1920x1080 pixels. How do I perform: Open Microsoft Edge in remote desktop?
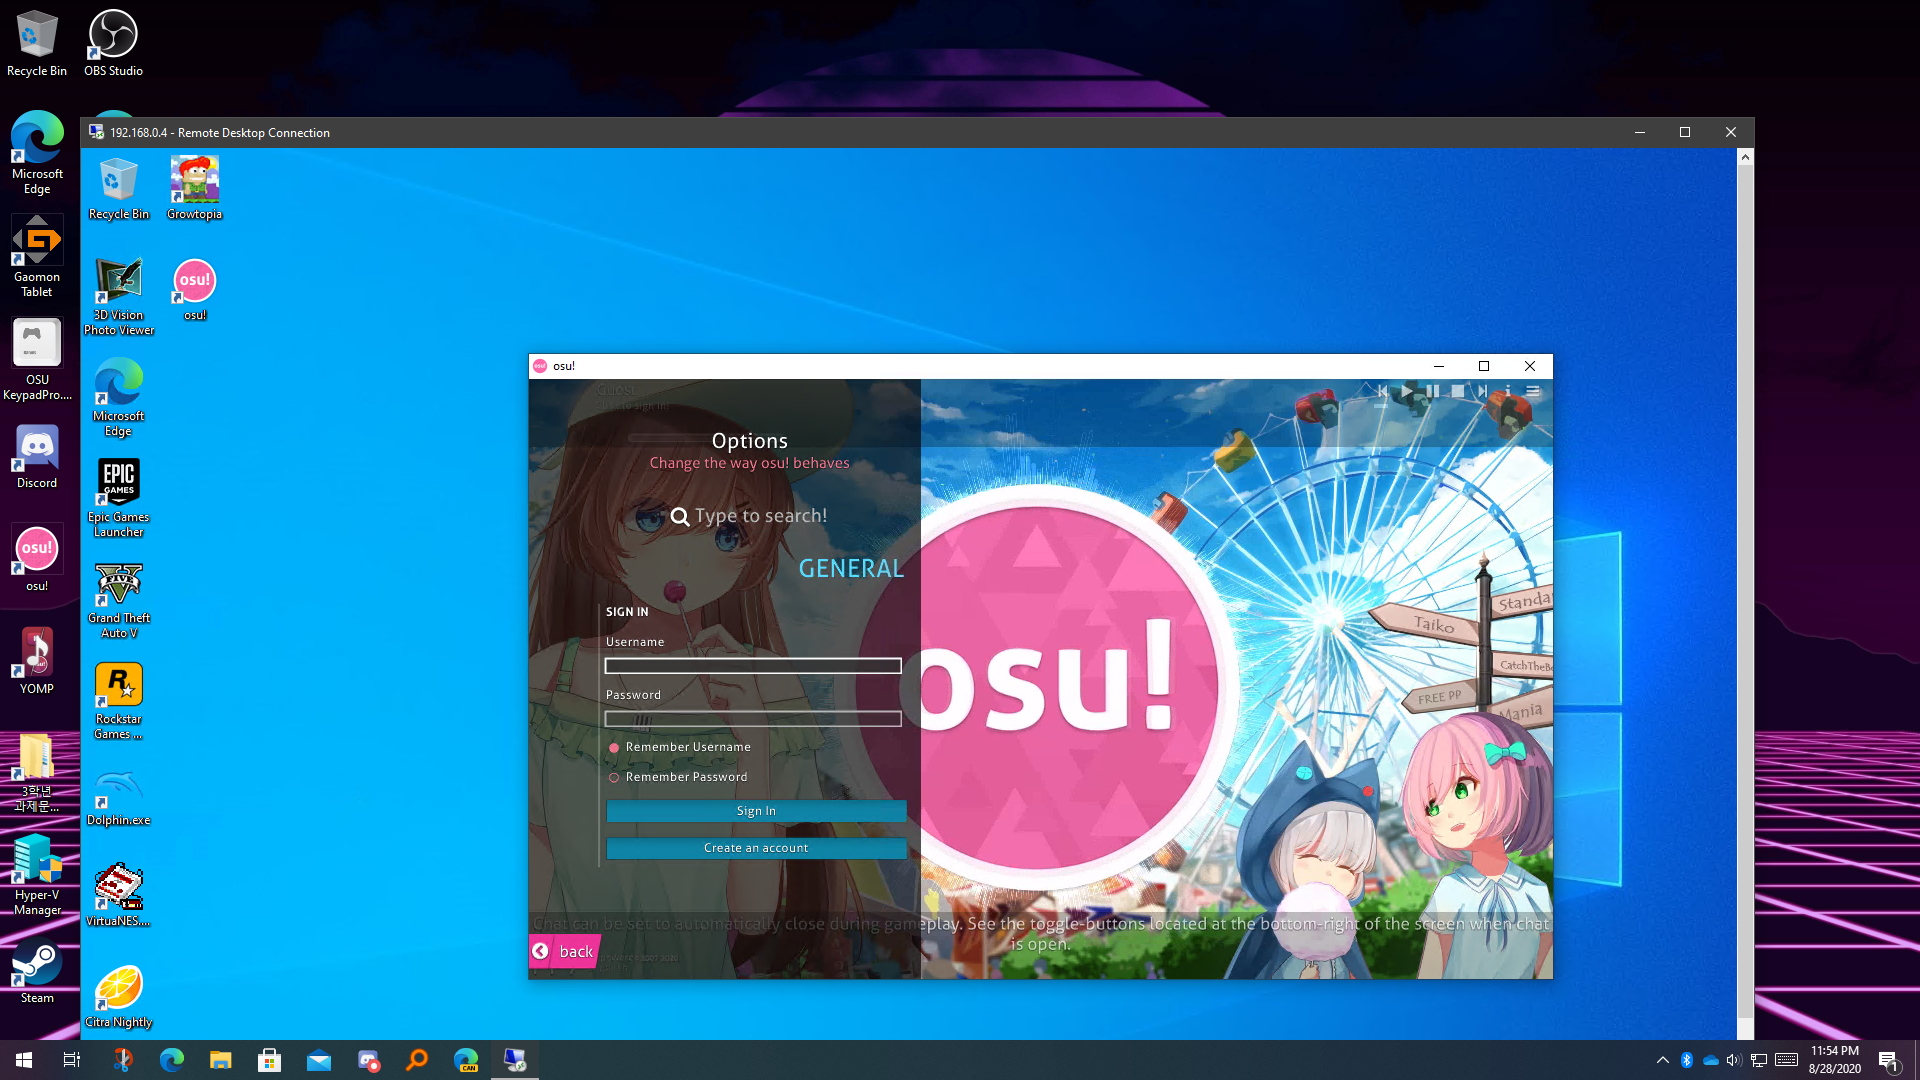click(x=119, y=398)
